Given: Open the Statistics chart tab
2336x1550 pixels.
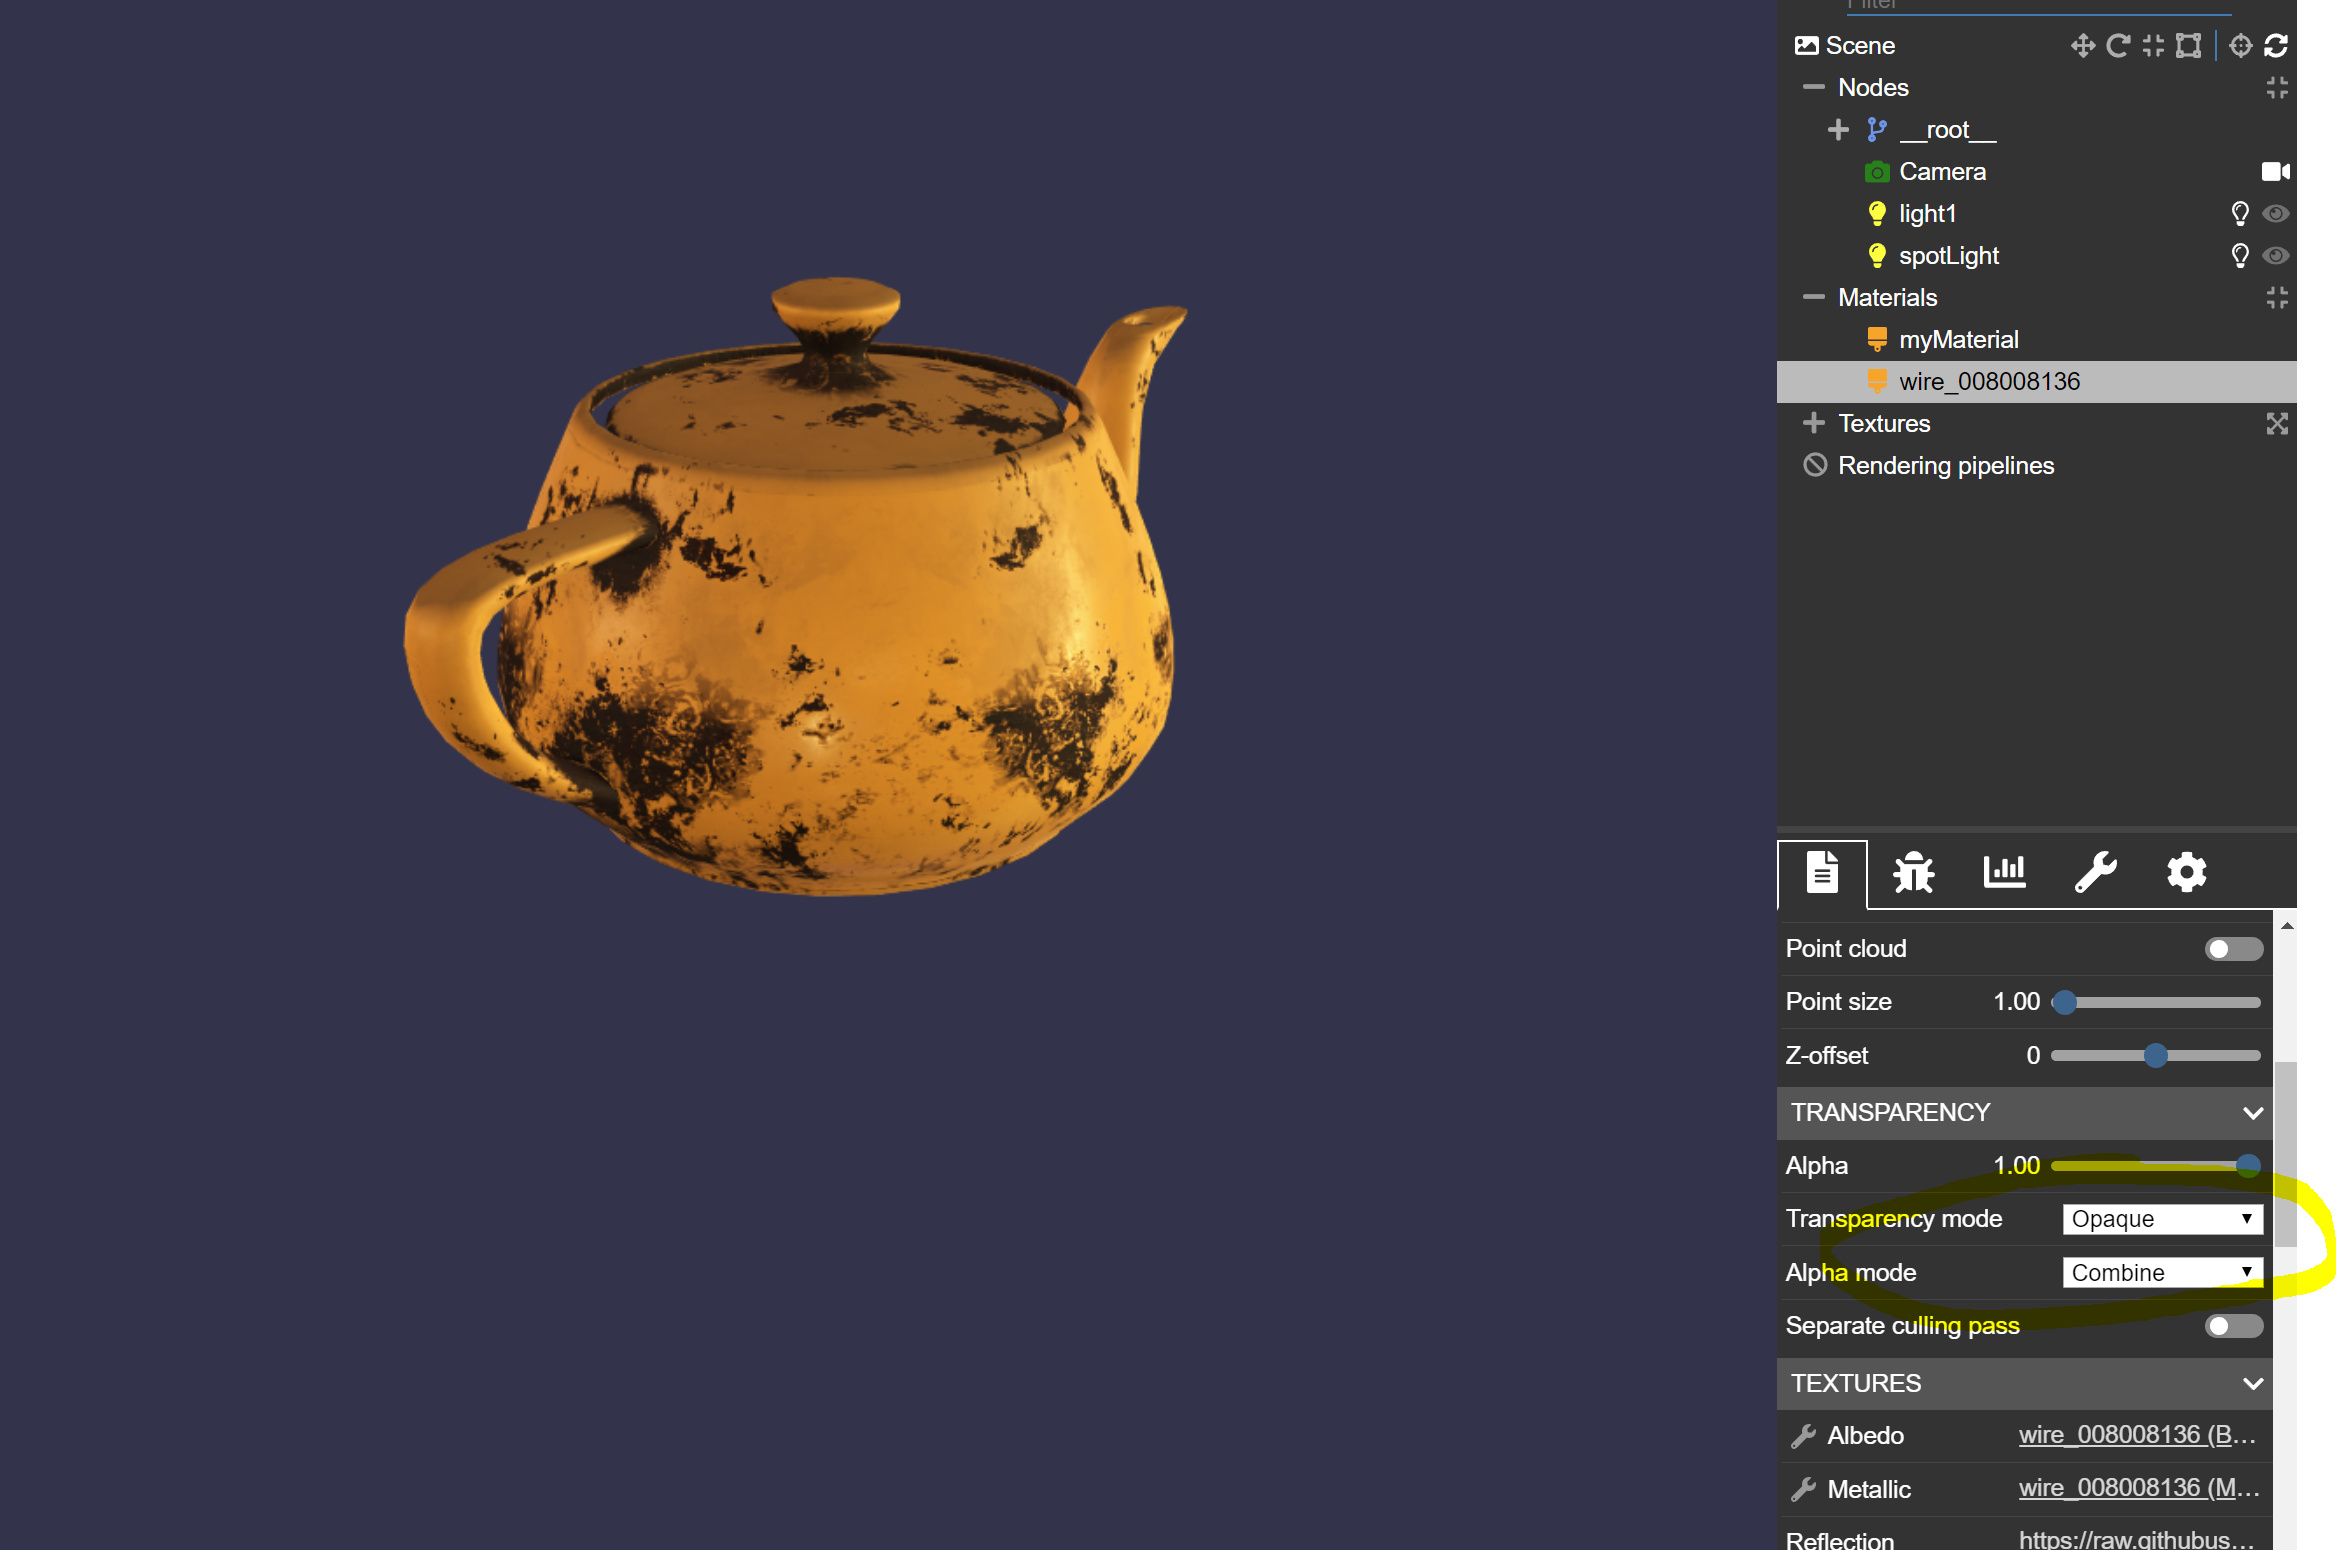Looking at the screenshot, I should pyautogui.click(x=2004, y=873).
